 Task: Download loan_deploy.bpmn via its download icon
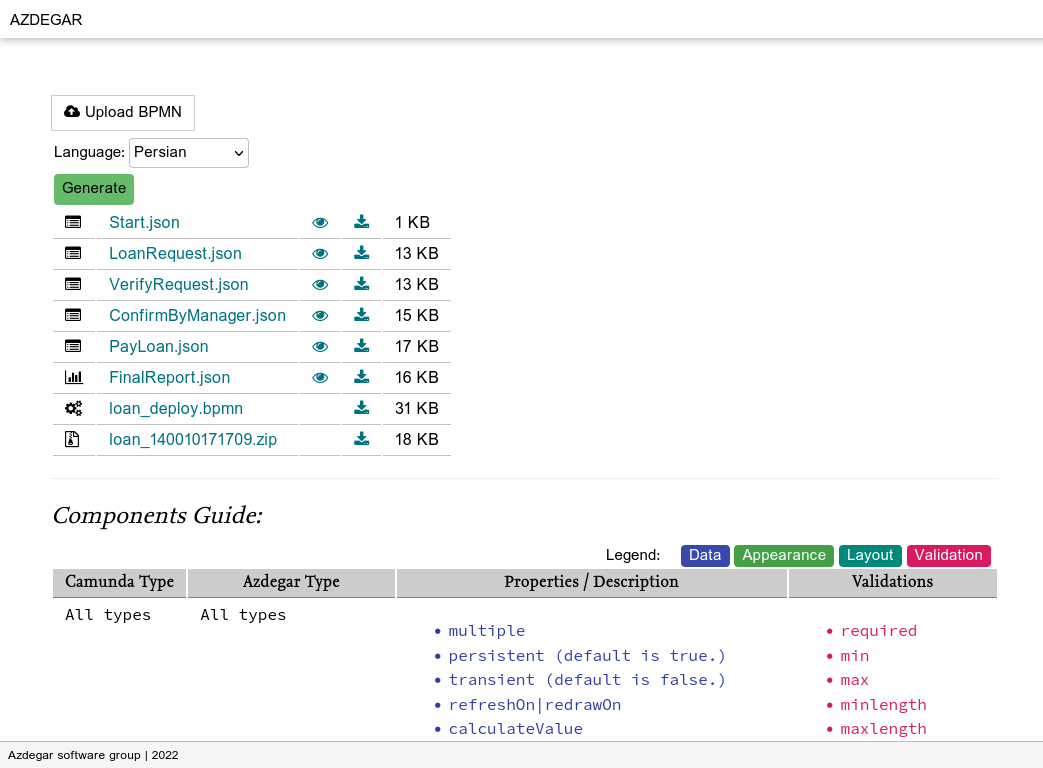361,408
